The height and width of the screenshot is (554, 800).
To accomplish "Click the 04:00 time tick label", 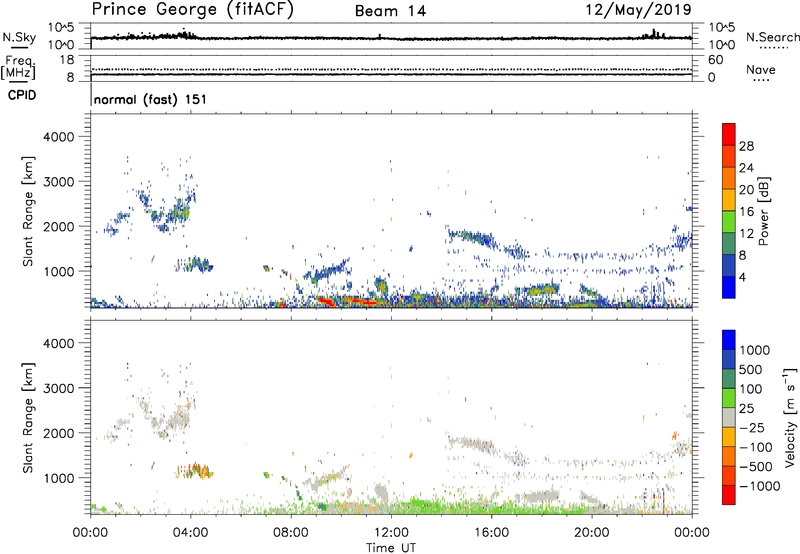I will 190,533.
